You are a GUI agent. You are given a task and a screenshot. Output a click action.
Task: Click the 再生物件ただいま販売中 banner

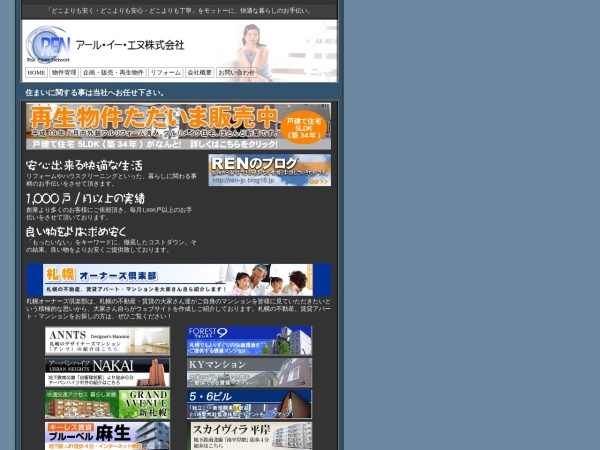[178, 126]
